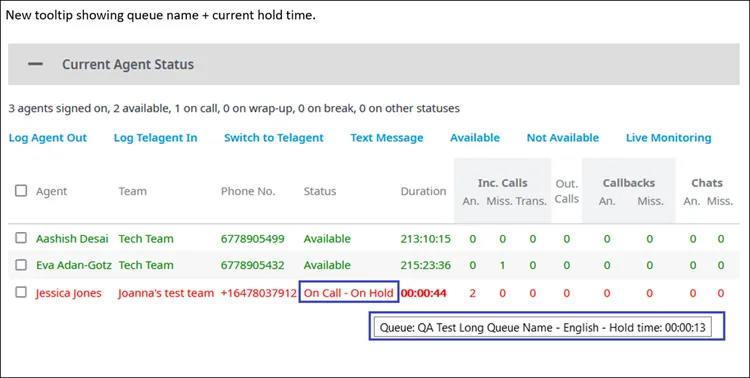Click duration 213:10:15
This screenshot has height=378, width=750.
click(425, 238)
